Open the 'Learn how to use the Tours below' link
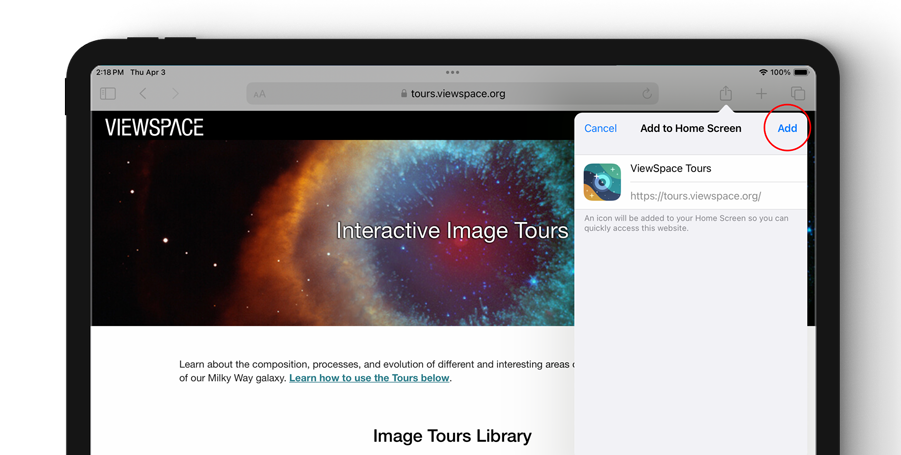 (x=369, y=378)
